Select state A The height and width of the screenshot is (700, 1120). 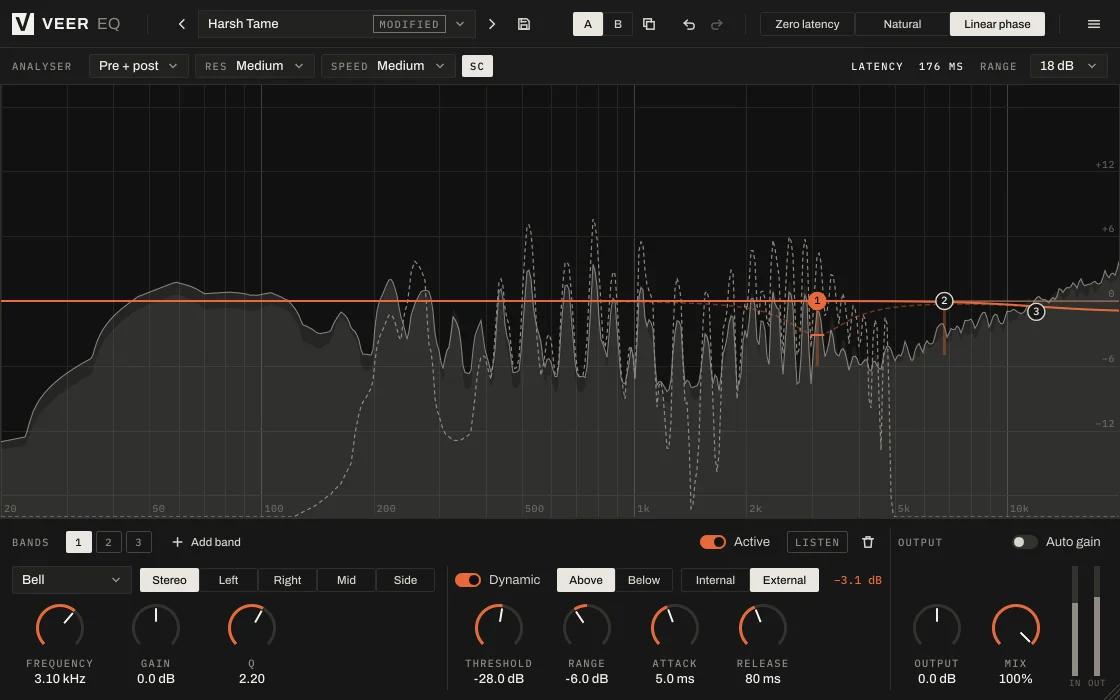click(588, 24)
